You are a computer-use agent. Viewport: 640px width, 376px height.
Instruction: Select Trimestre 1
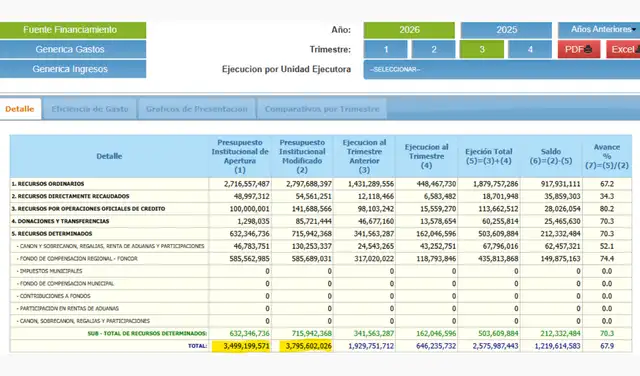pos(385,49)
